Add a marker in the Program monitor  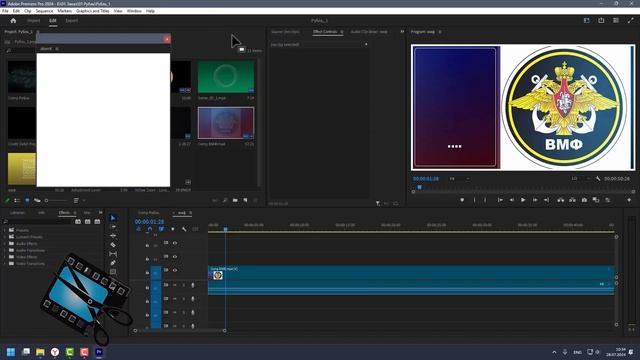coord(462,200)
